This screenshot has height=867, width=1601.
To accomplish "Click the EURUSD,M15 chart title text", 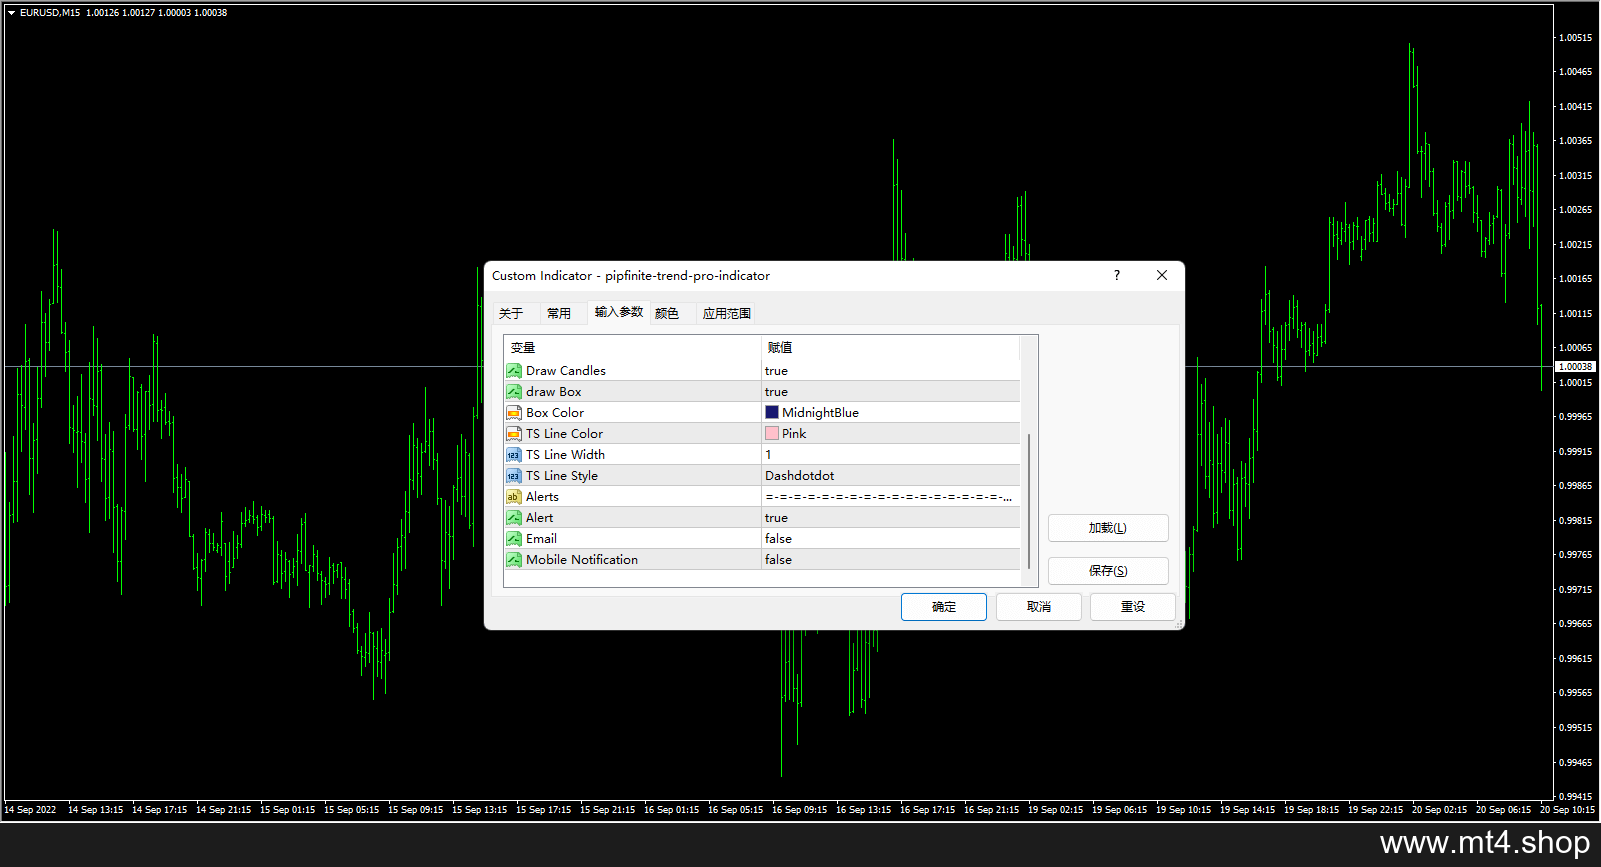I will click(x=50, y=13).
